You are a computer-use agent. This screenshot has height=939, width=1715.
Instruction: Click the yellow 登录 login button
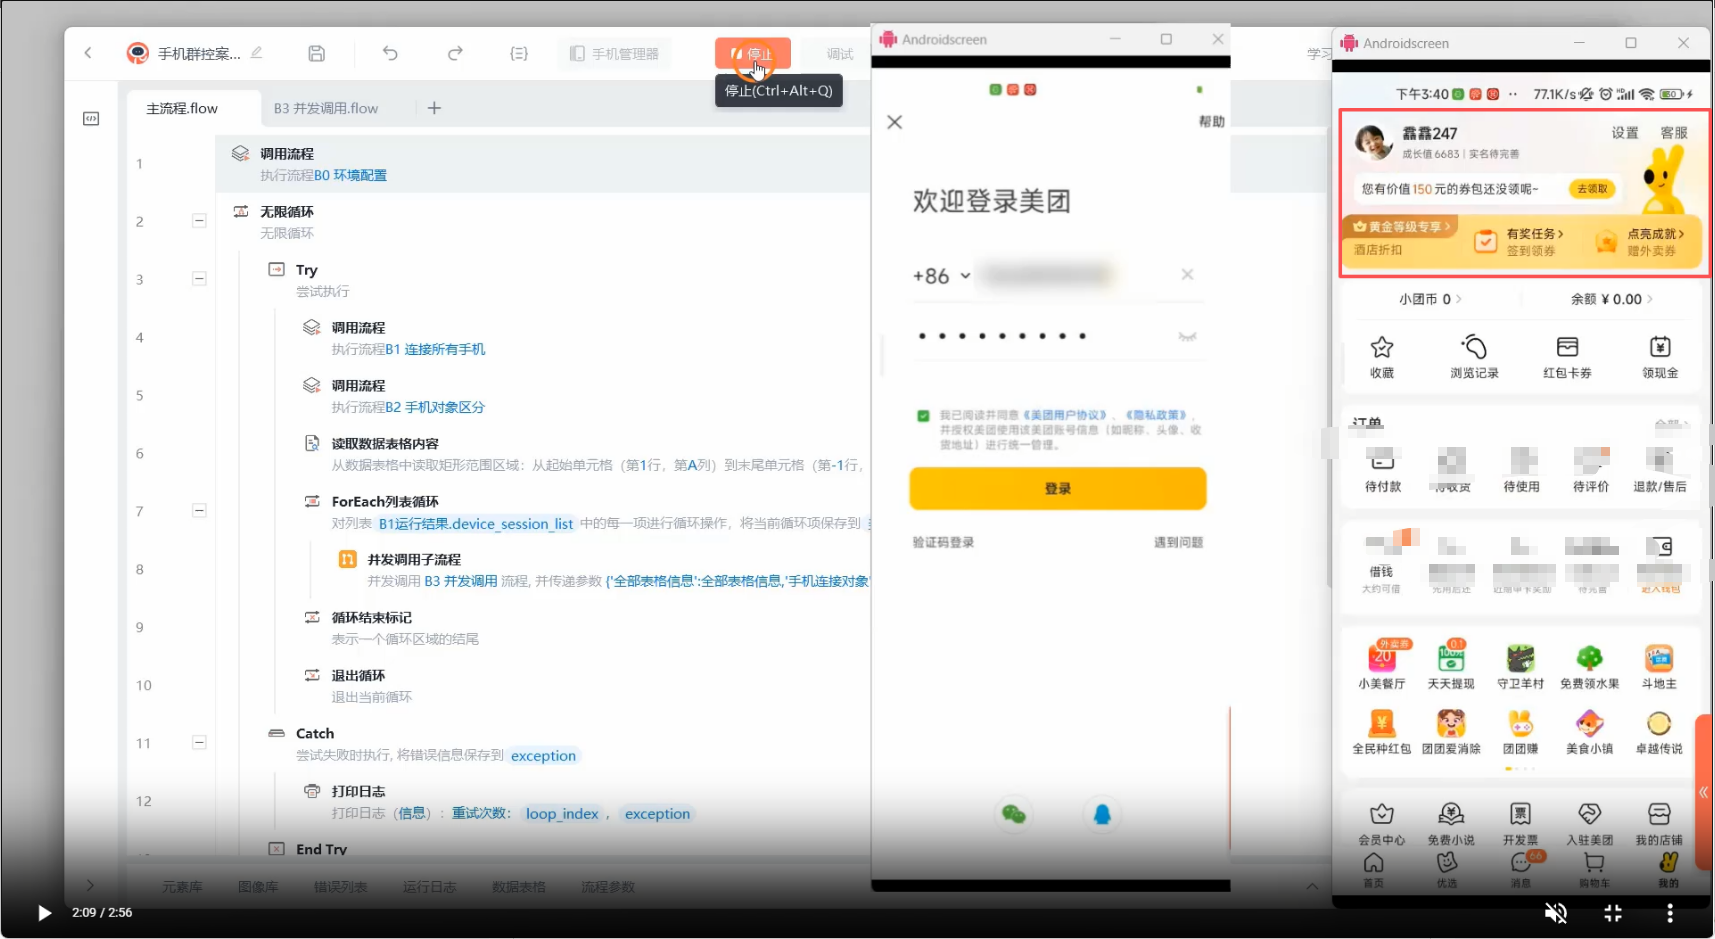point(1058,488)
